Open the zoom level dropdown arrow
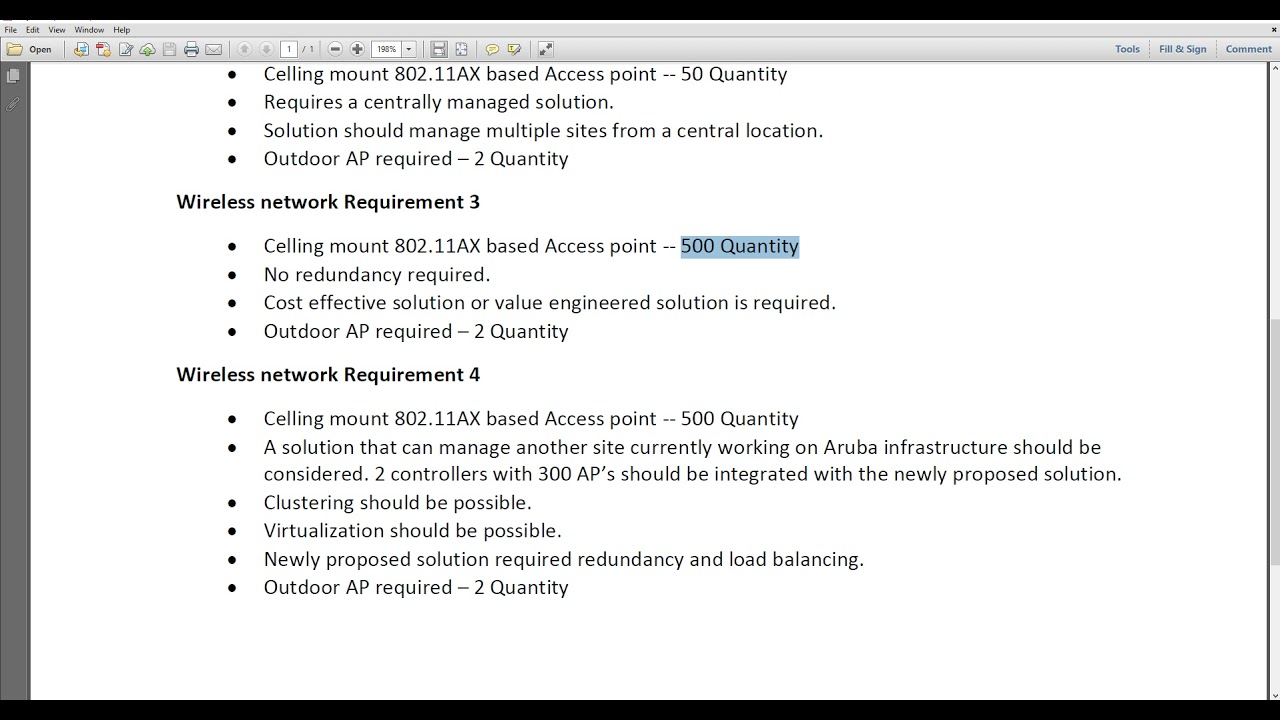1280x720 pixels. (x=408, y=49)
